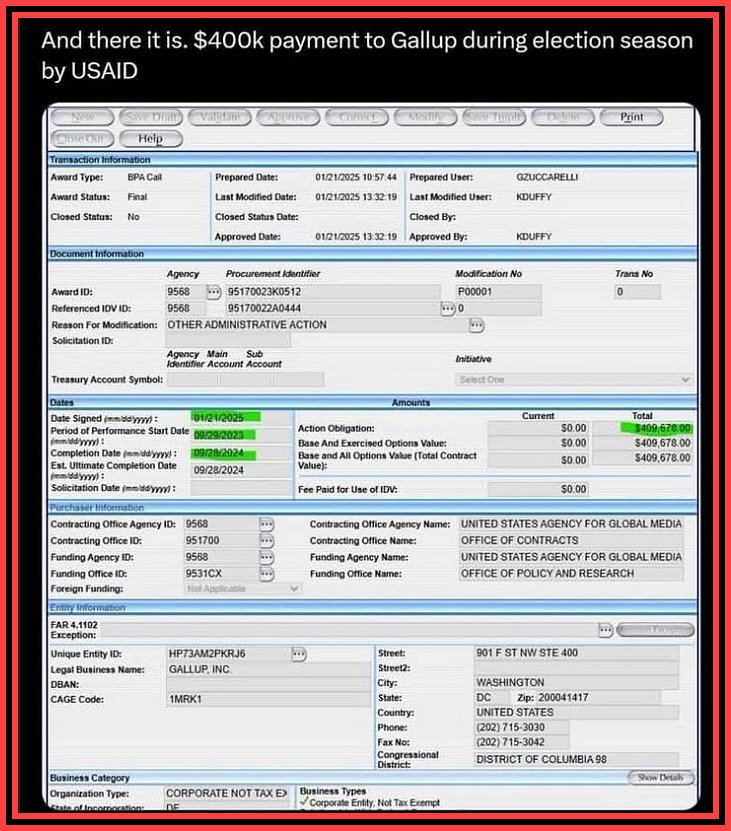Screen dimensions: 731x831
Task: Click the Print toolbar button
Action: tap(632, 117)
